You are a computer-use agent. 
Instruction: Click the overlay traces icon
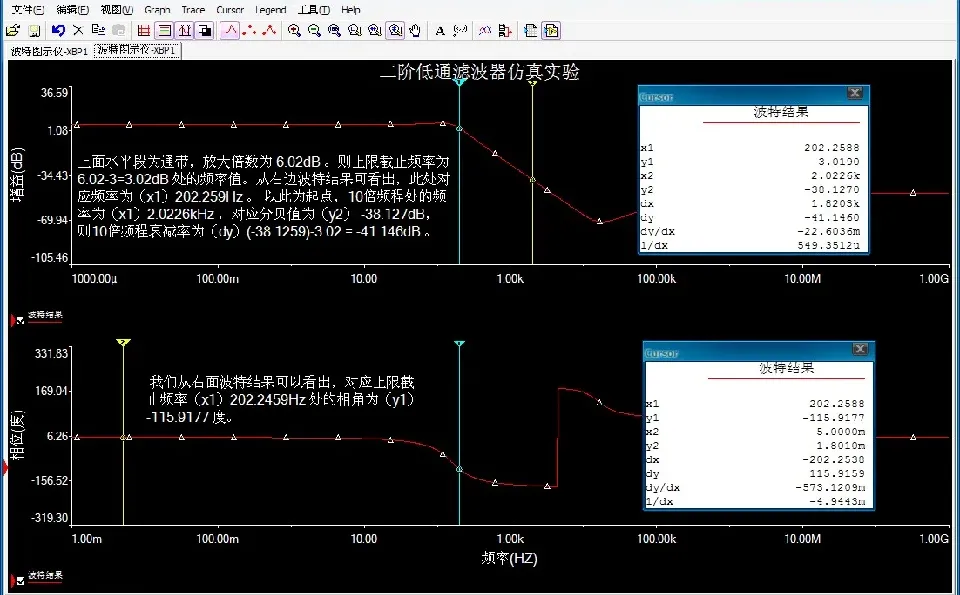[485, 30]
